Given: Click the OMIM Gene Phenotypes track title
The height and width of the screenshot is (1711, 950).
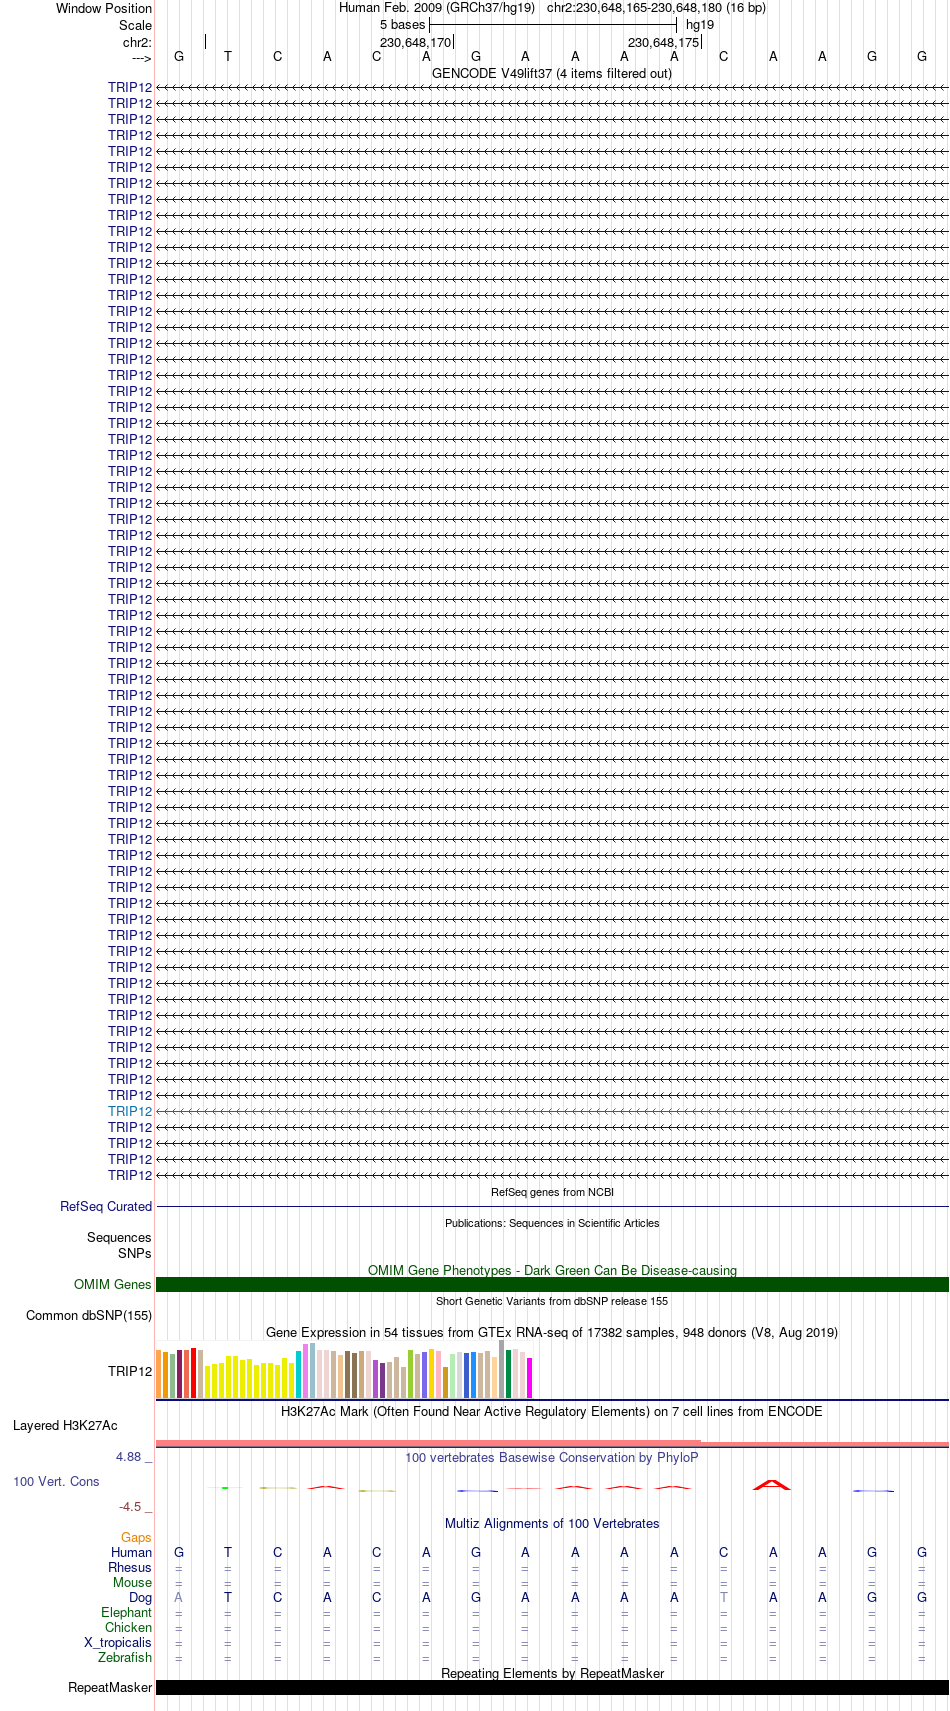Looking at the screenshot, I should (552, 1270).
